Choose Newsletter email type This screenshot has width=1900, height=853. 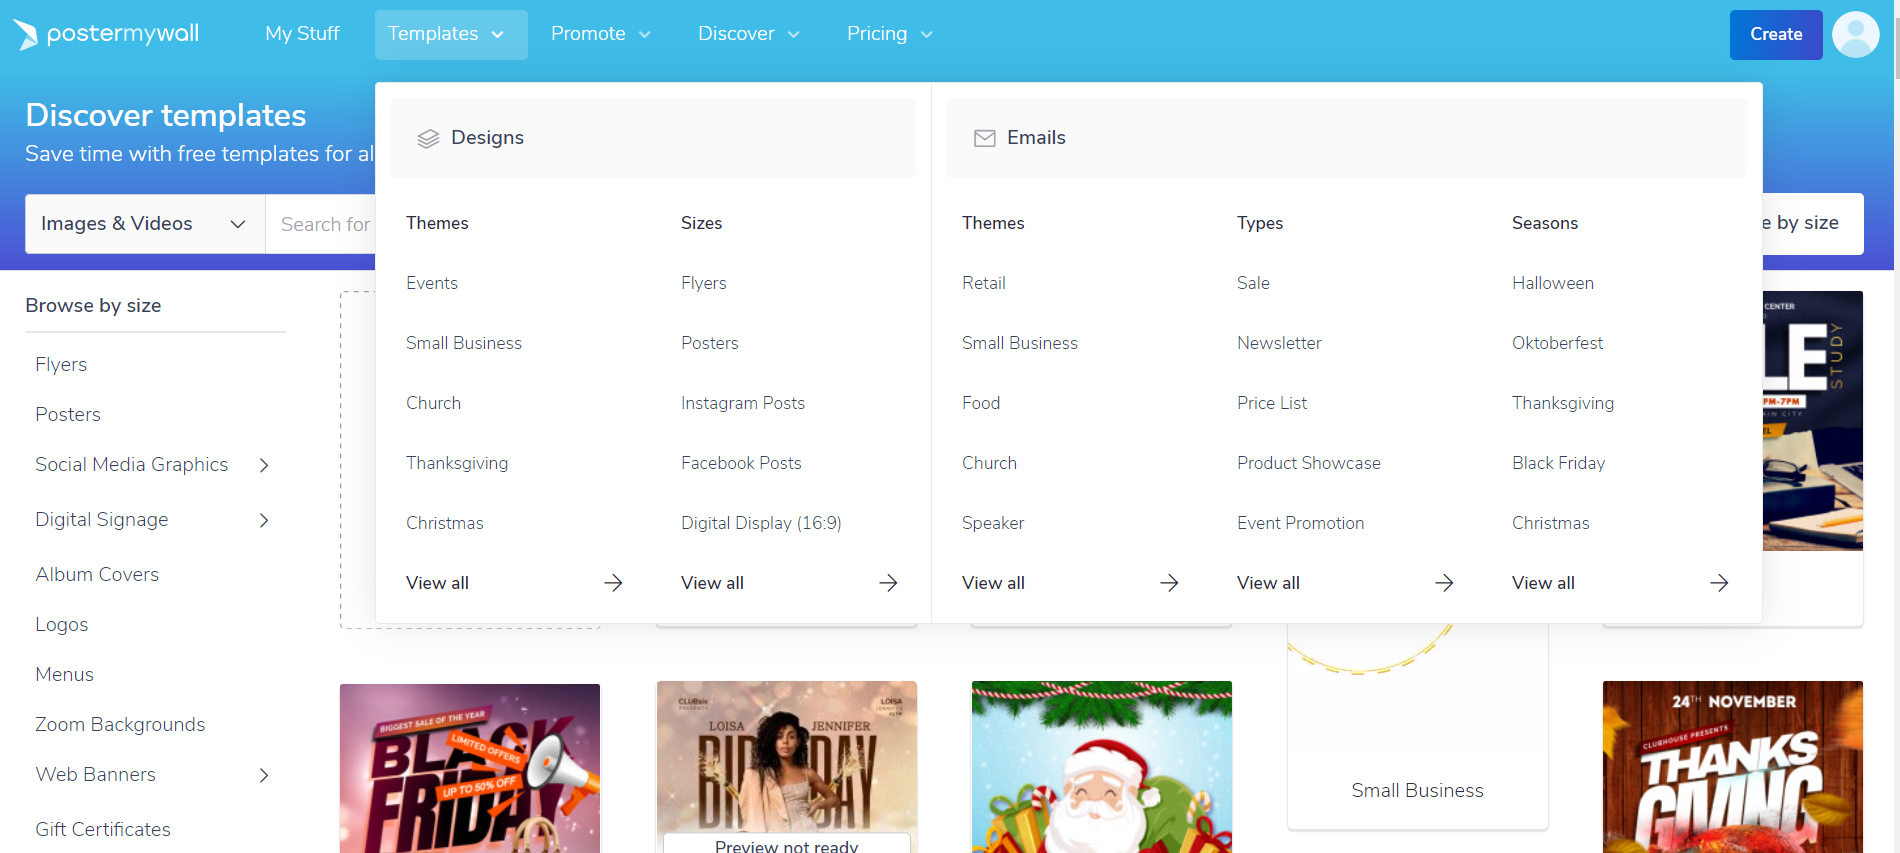pyautogui.click(x=1278, y=343)
